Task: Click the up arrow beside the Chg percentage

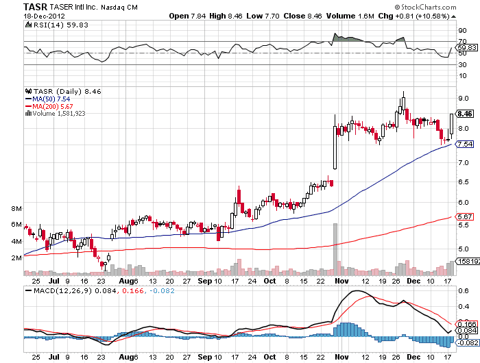Action: tap(454, 16)
